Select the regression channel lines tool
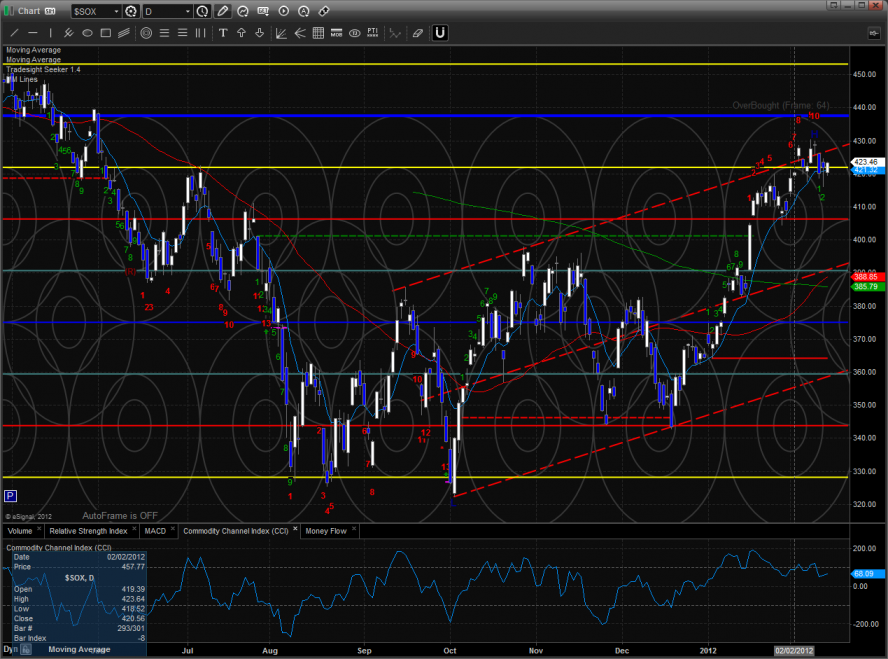The height and width of the screenshot is (659, 888). pyautogui.click(x=123, y=33)
